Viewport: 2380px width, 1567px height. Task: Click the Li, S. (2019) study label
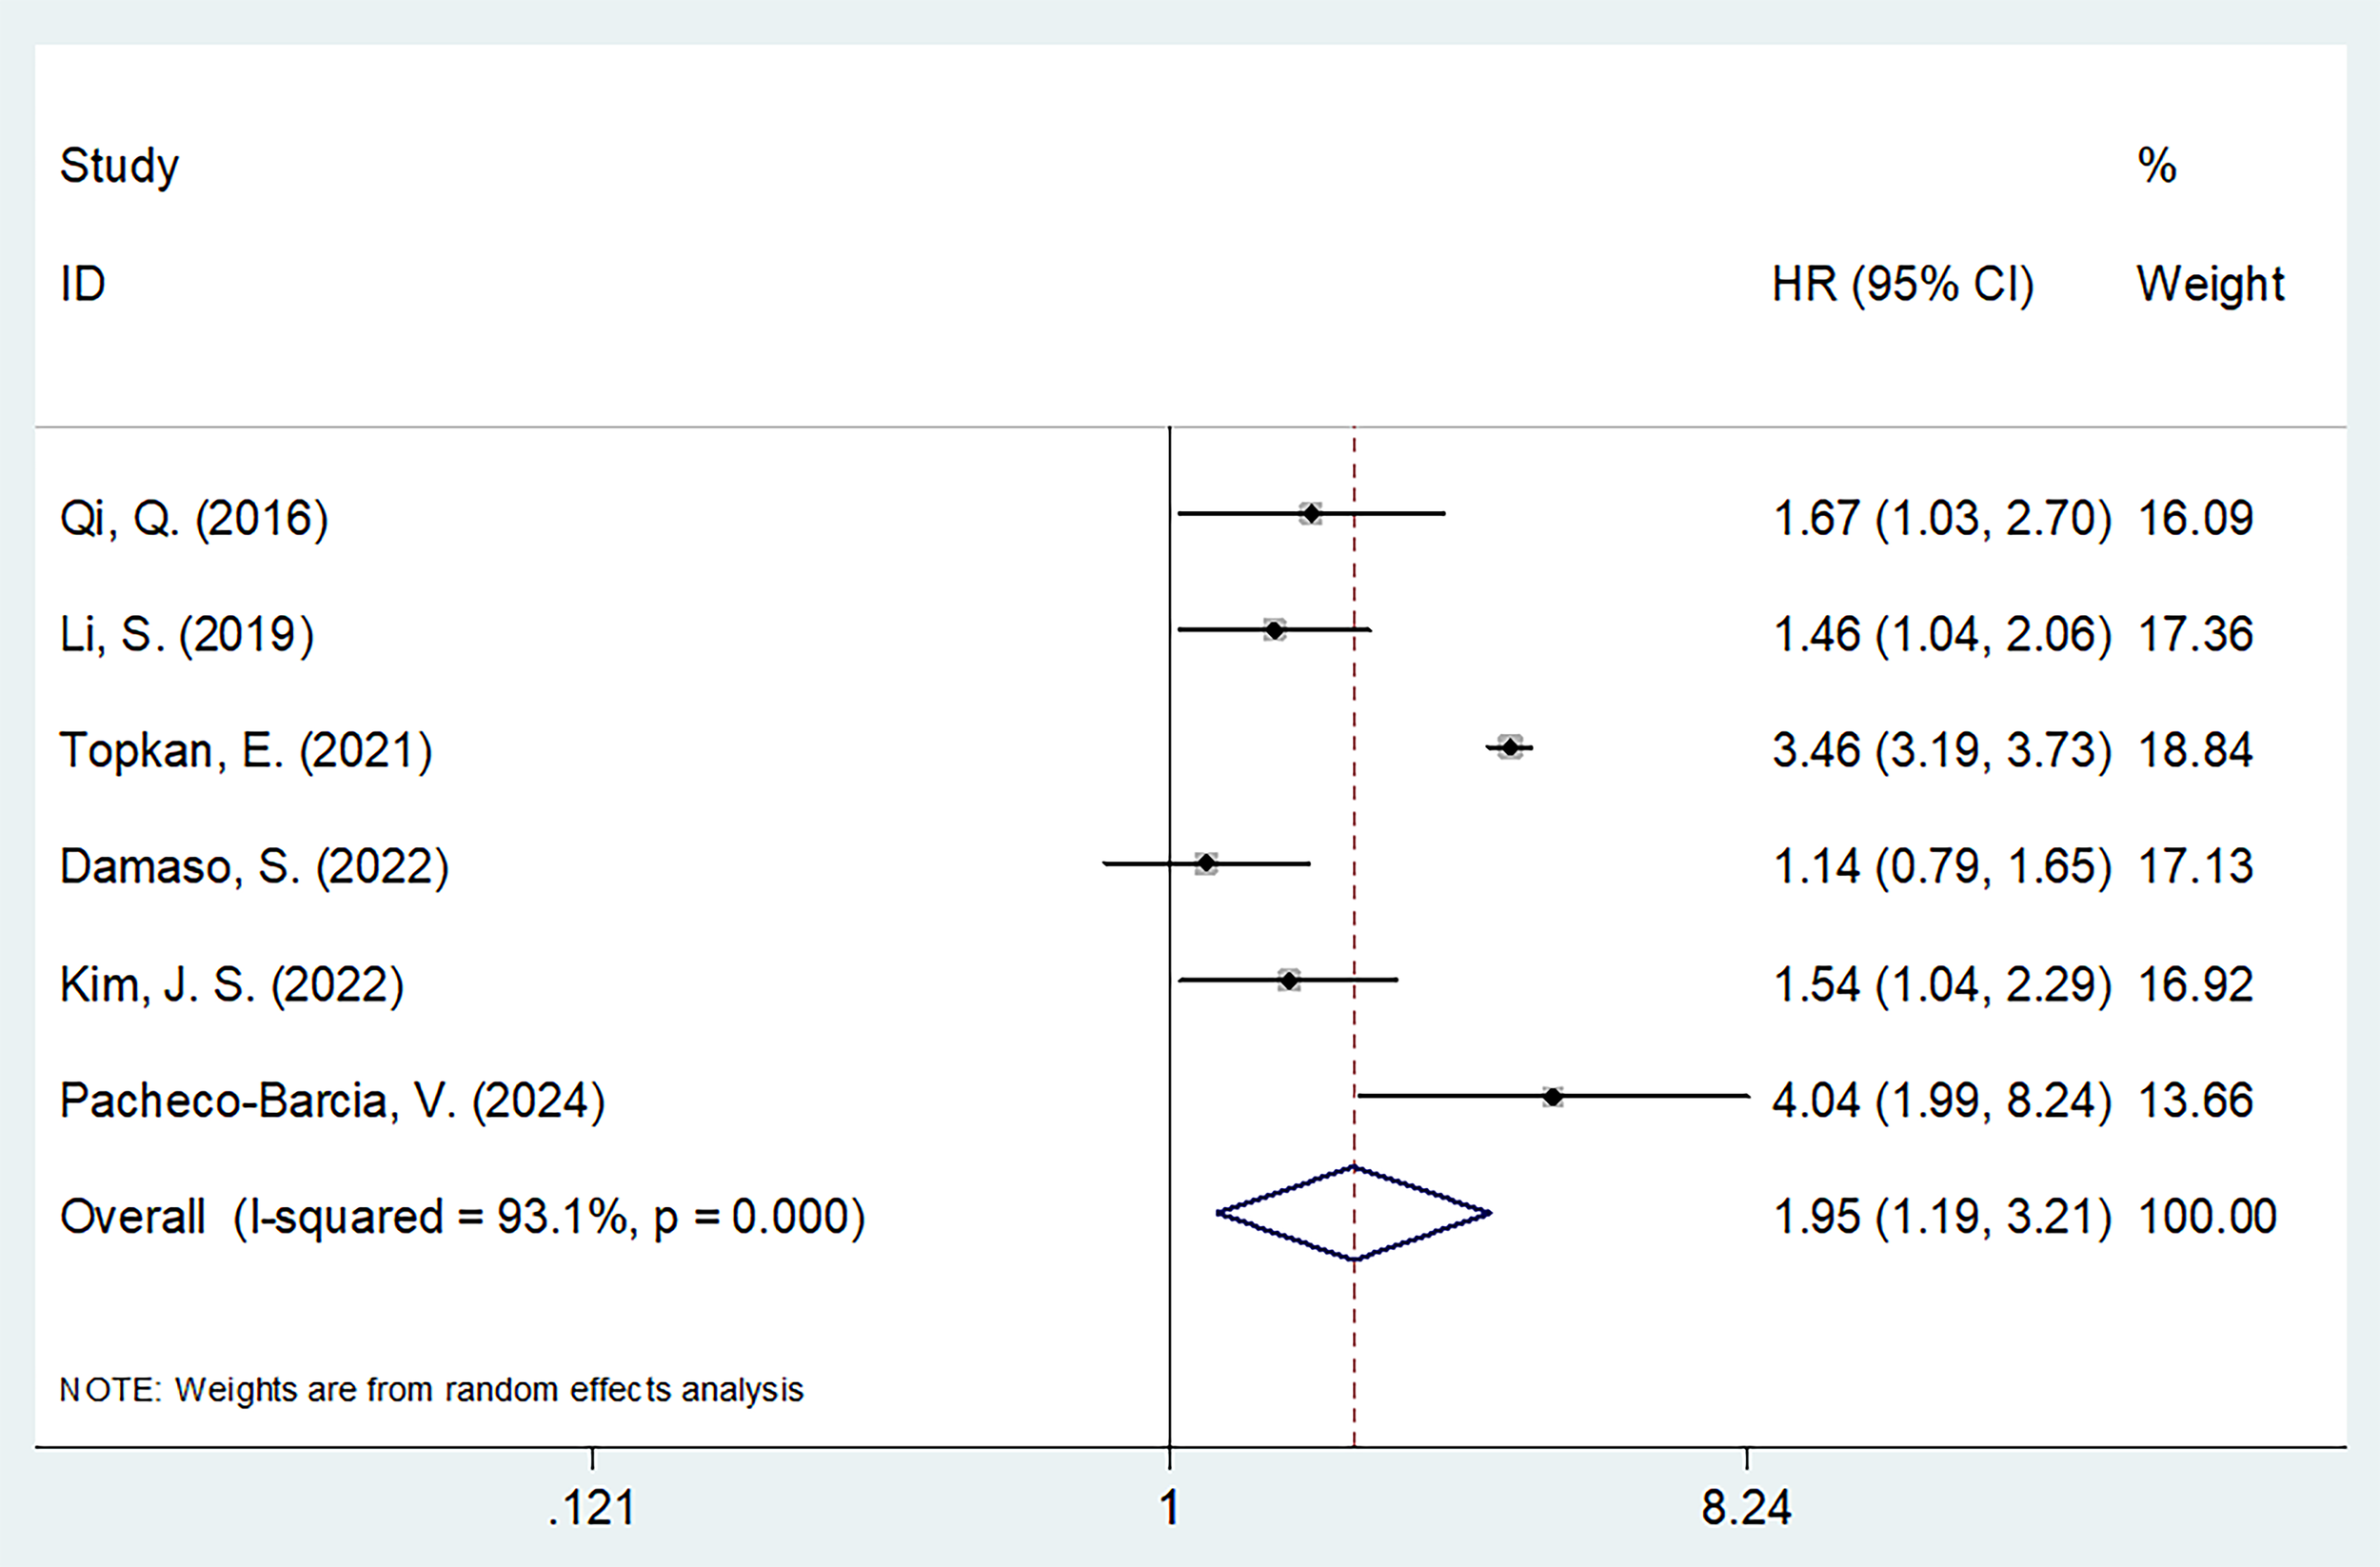tap(187, 634)
